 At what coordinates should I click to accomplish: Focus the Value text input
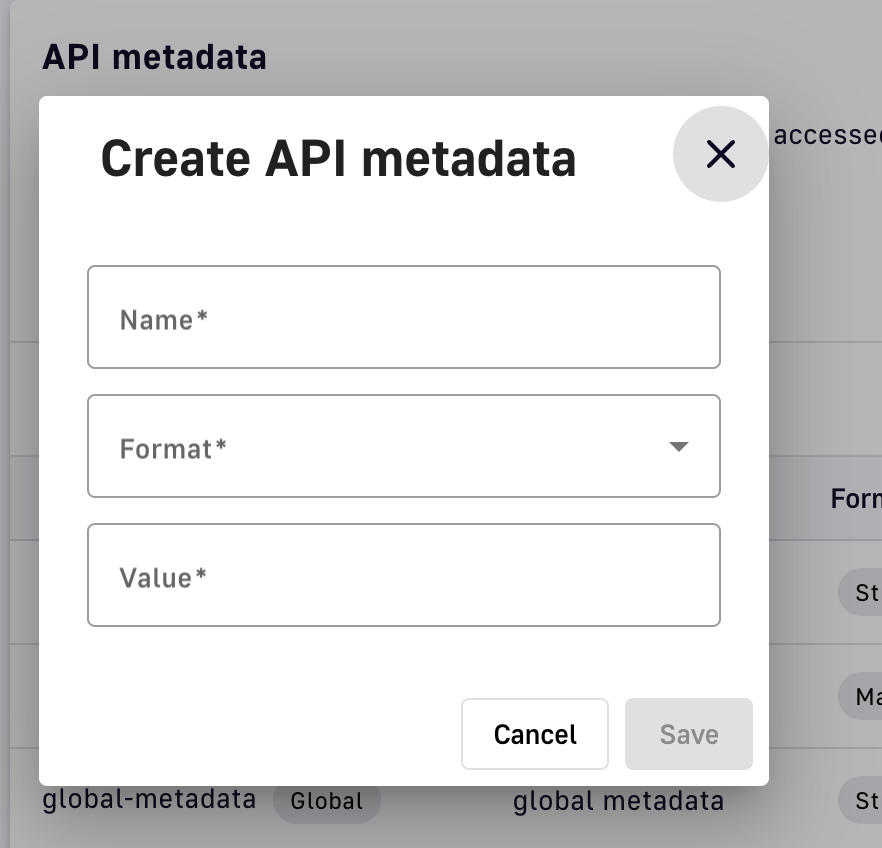[x=404, y=575]
